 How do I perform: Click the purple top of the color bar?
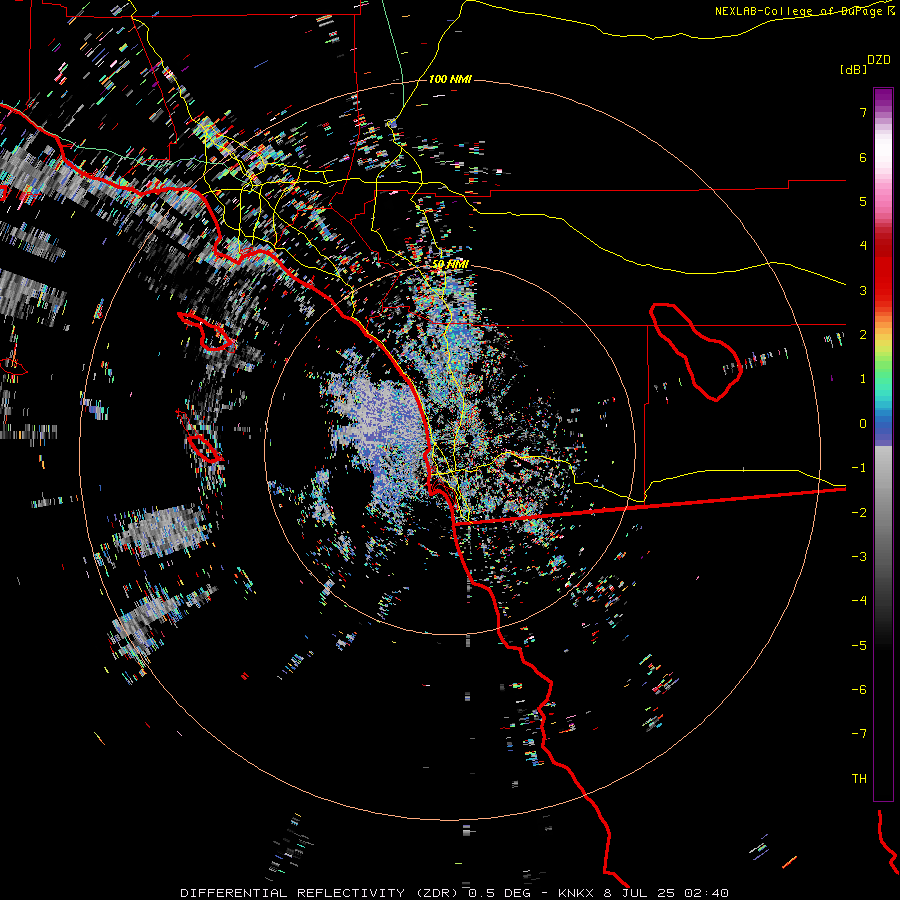click(883, 98)
